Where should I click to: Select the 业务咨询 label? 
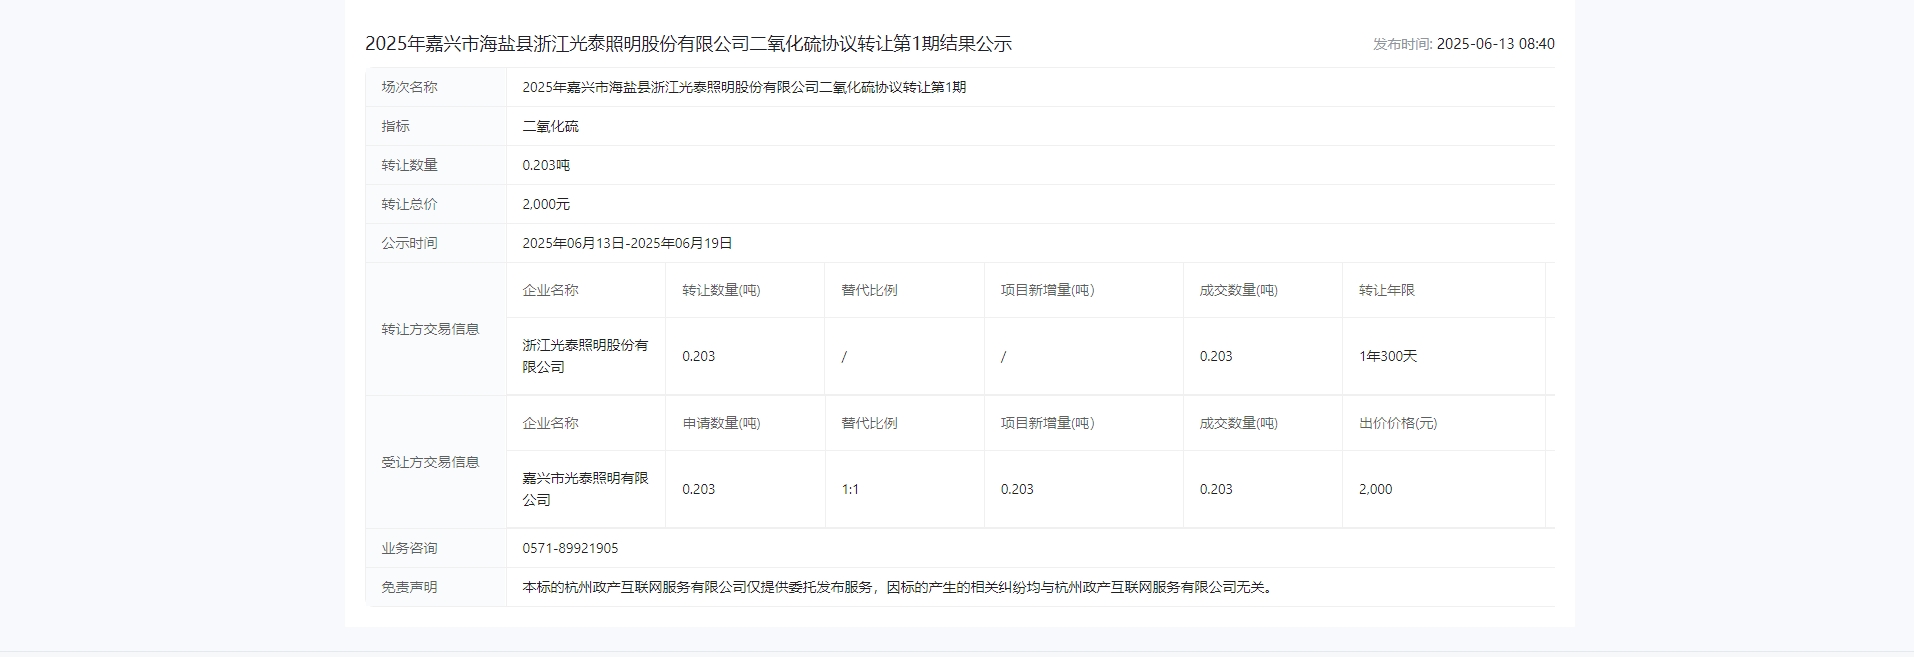click(409, 548)
